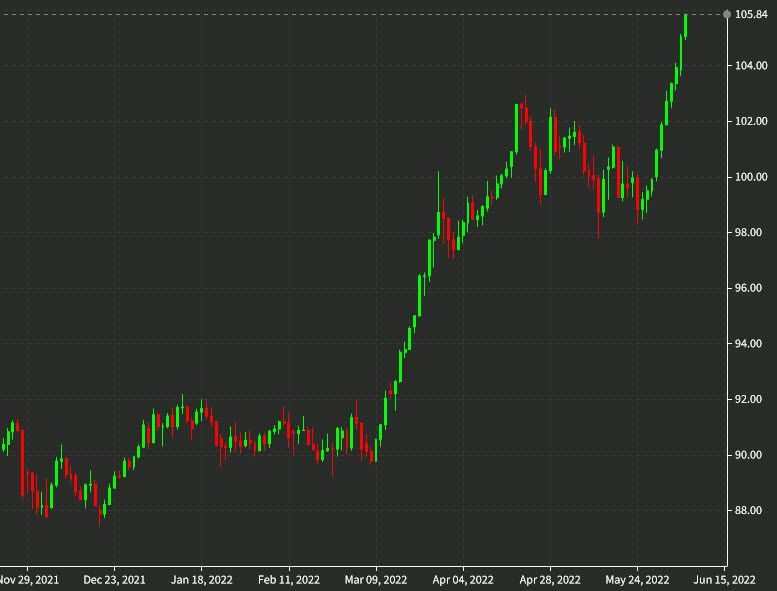Click the Apr 28, 2022 date label
This screenshot has height=591, width=777.
click(x=550, y=580)
